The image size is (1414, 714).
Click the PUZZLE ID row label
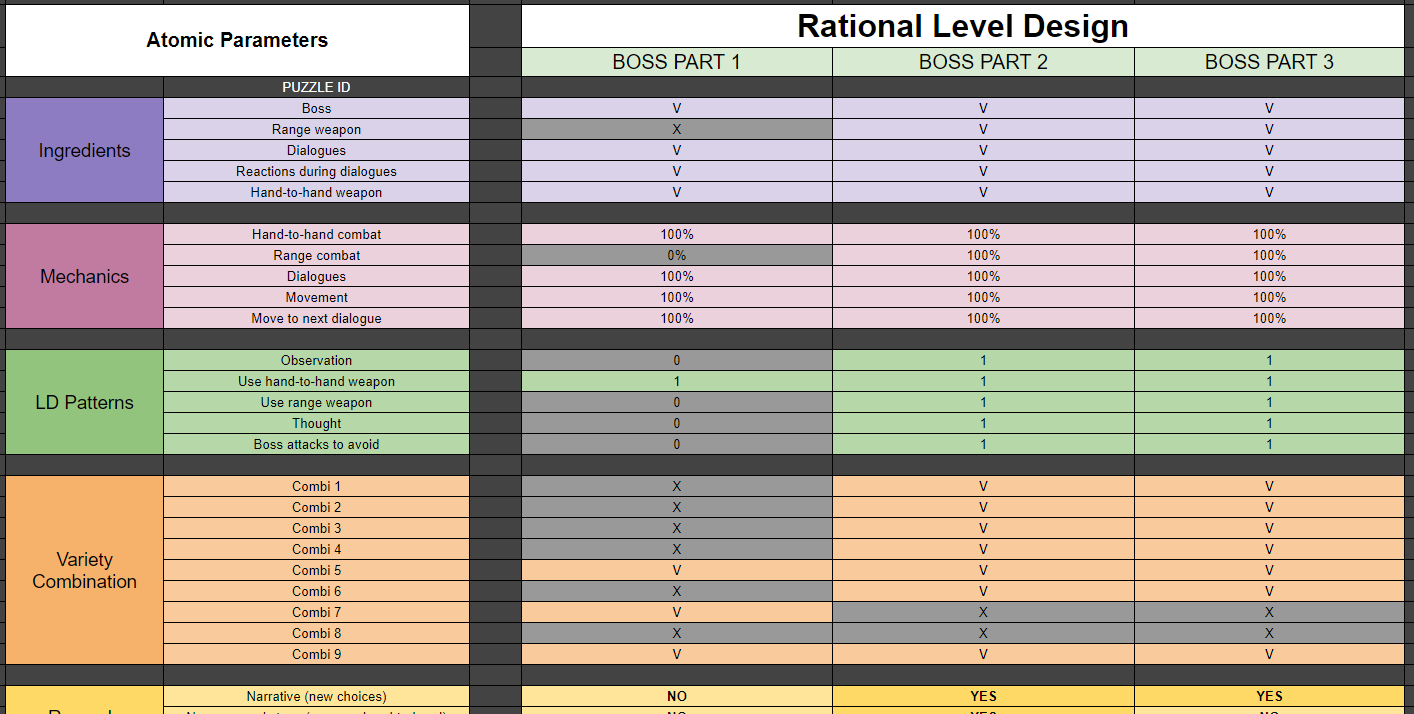tap(316, 87)
